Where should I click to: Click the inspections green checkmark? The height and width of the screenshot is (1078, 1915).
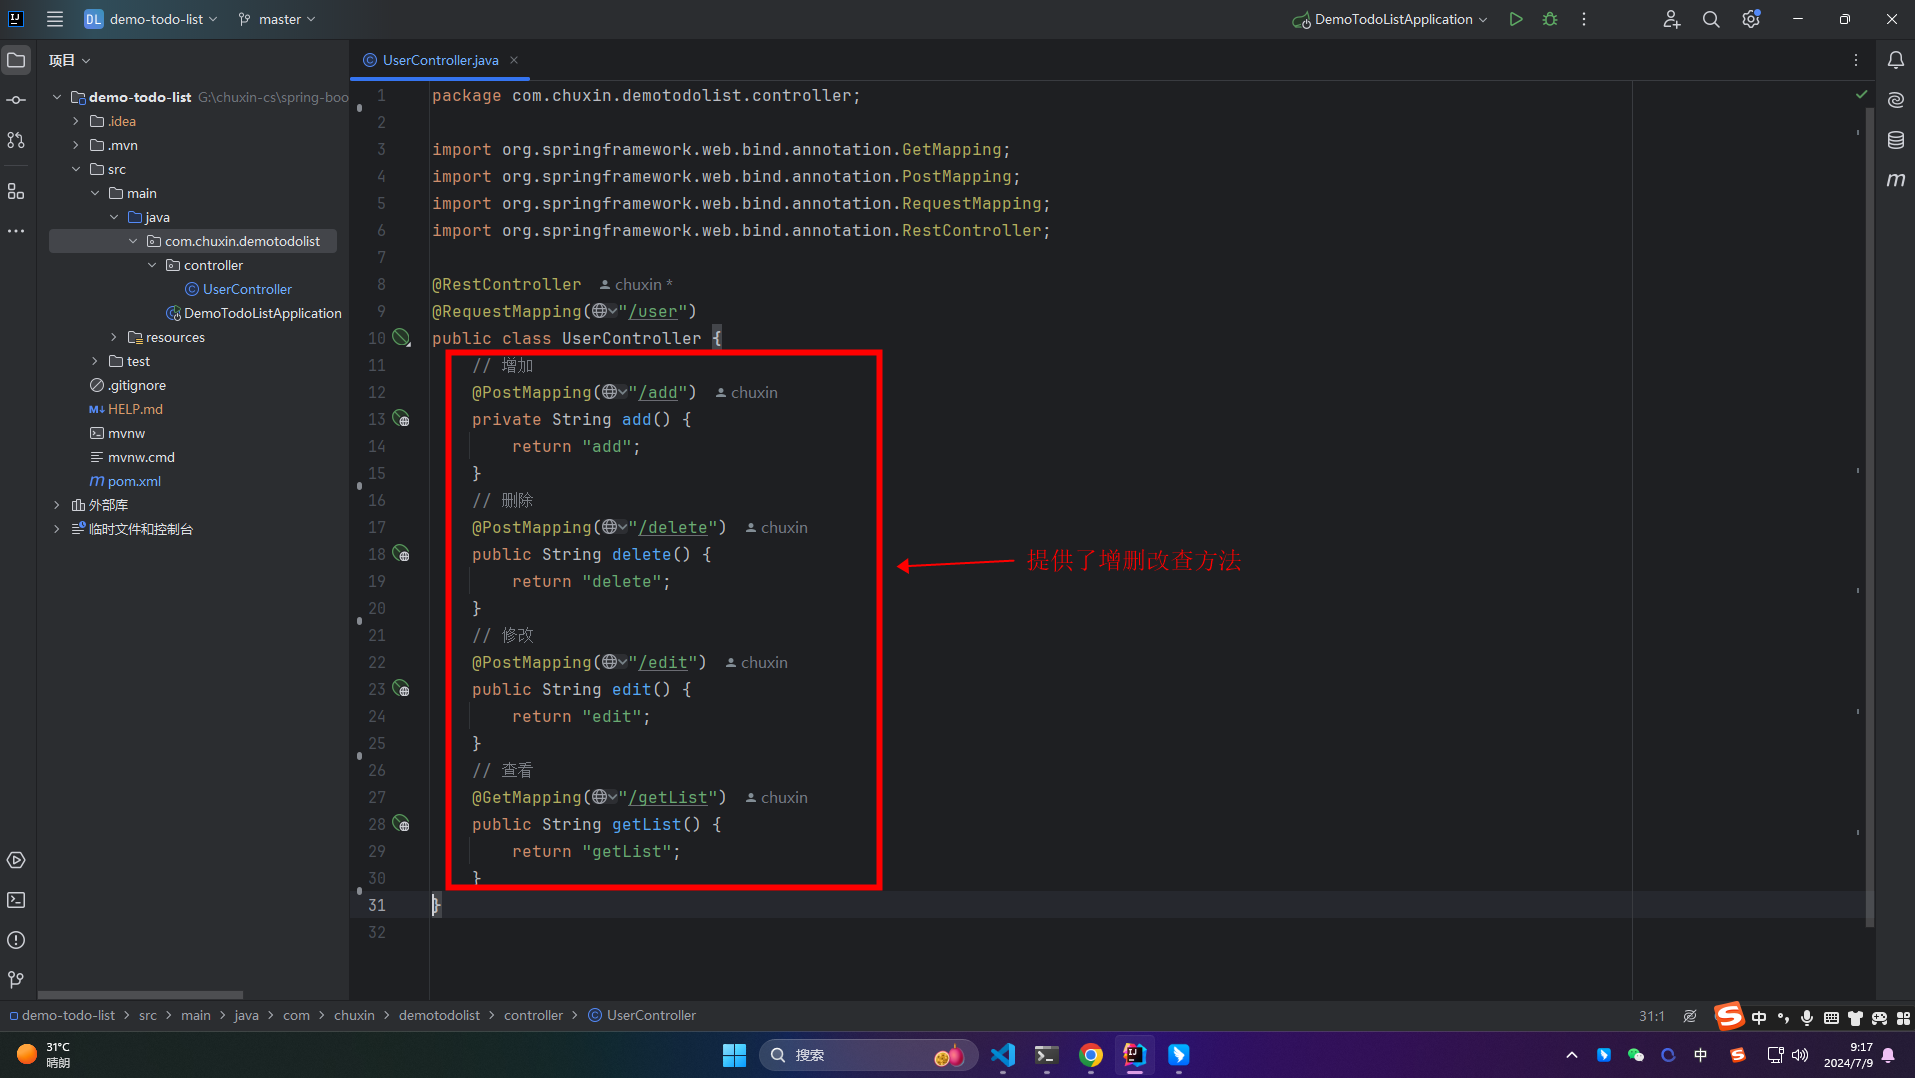(1861, 94)
